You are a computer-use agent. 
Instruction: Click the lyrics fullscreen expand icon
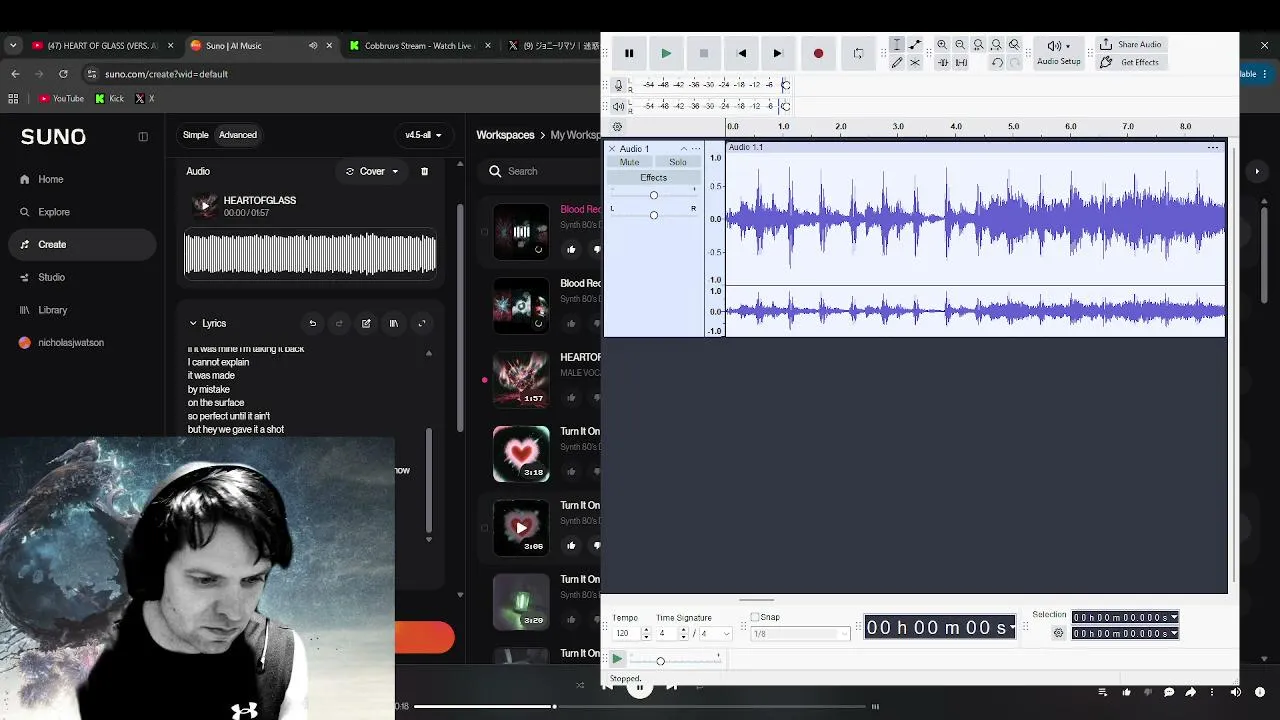[422, 324]
